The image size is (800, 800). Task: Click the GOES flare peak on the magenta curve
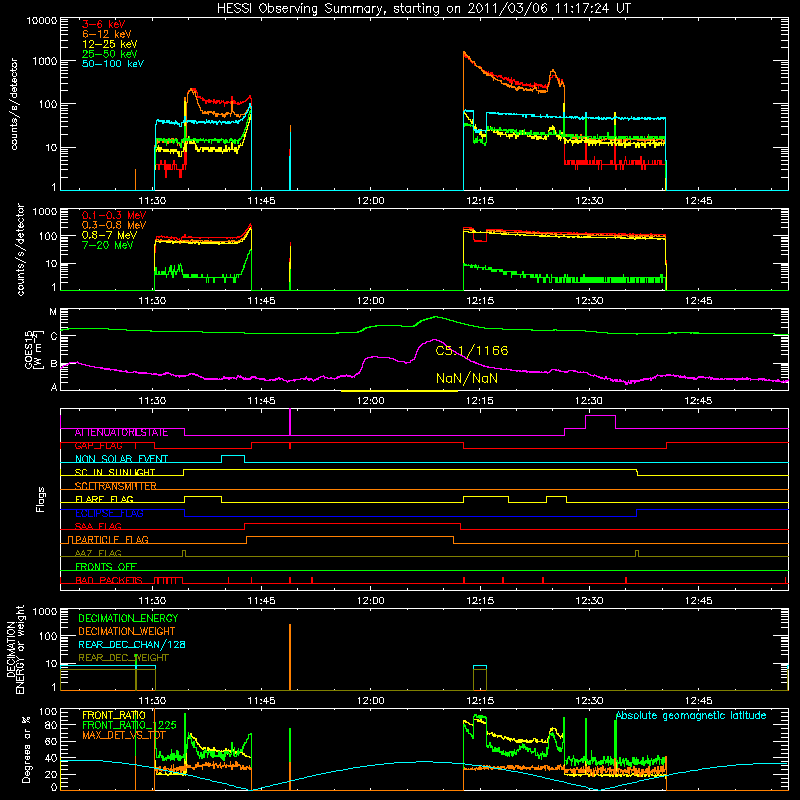[x=434, y=340]
